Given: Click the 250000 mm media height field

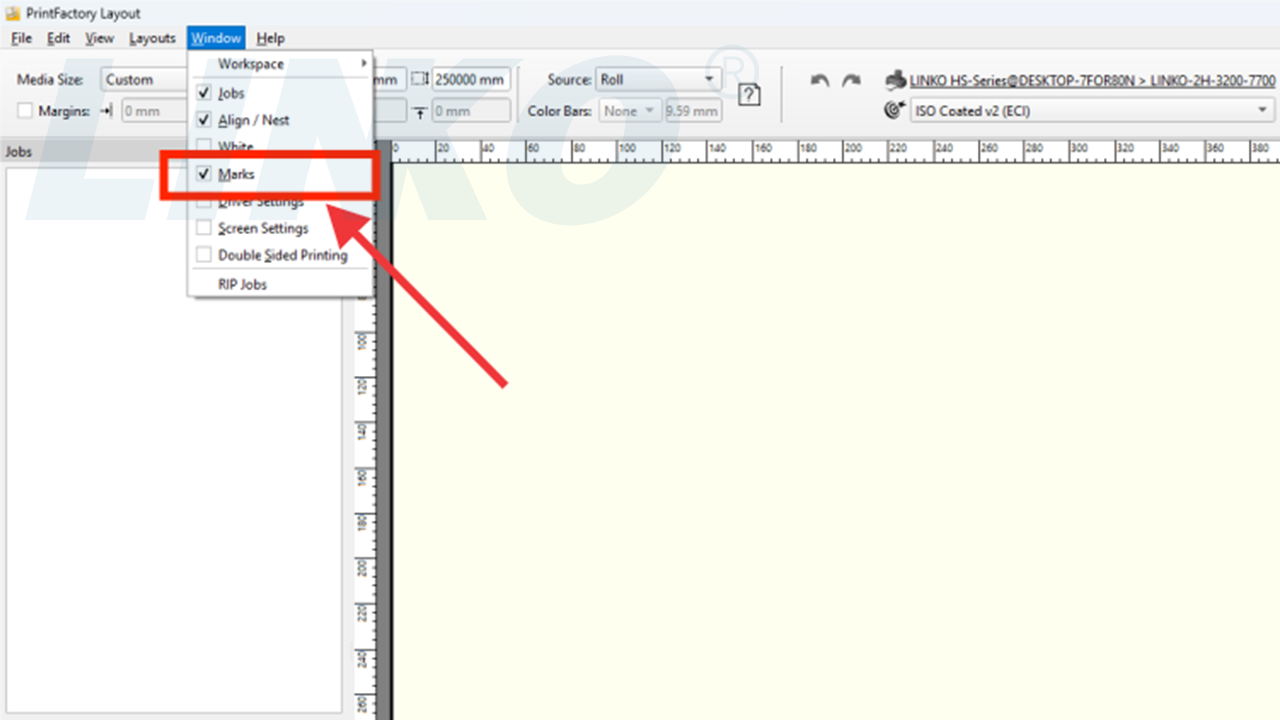Looking at the screenshot, I should [471, 80].
